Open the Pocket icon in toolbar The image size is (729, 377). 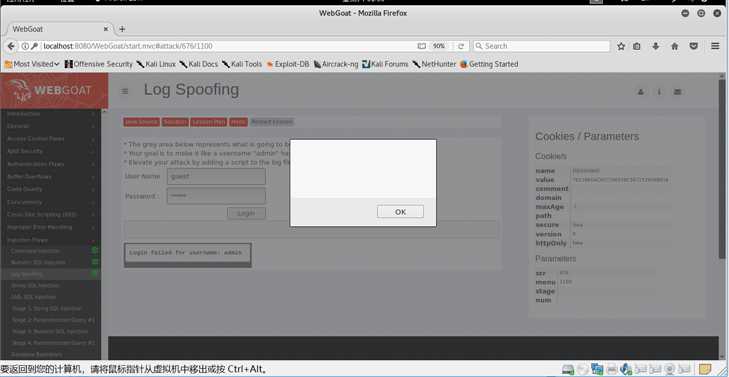[693, 46]
